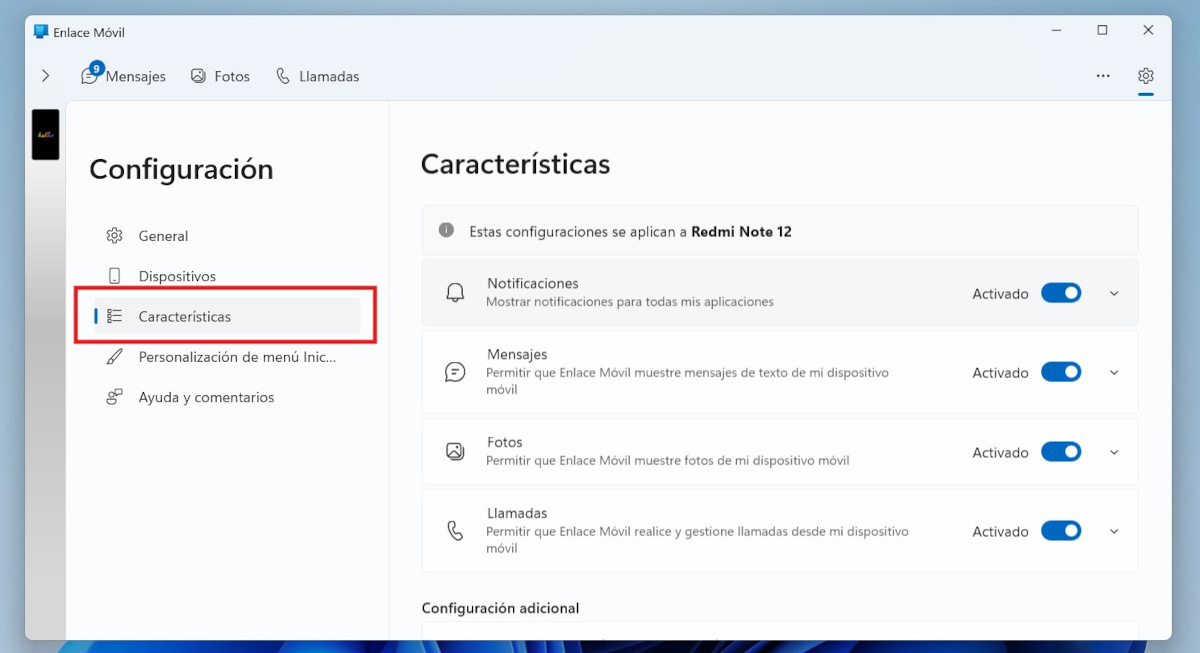
Task: Click the Mensajes speech bubble icon in list
Action: pyautogui.click(x=455, y=372)
